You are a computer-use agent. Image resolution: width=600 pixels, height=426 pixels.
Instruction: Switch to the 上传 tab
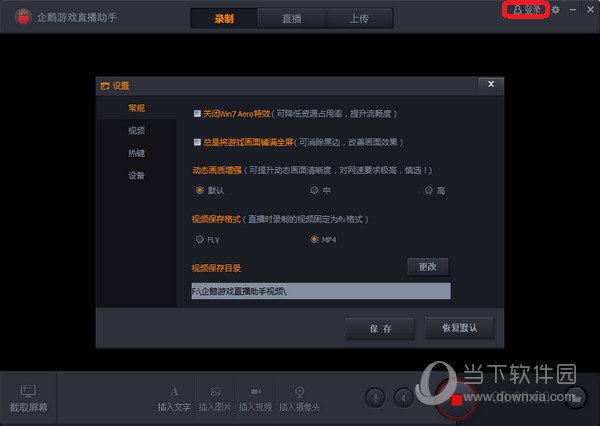(x=359, y=18)
